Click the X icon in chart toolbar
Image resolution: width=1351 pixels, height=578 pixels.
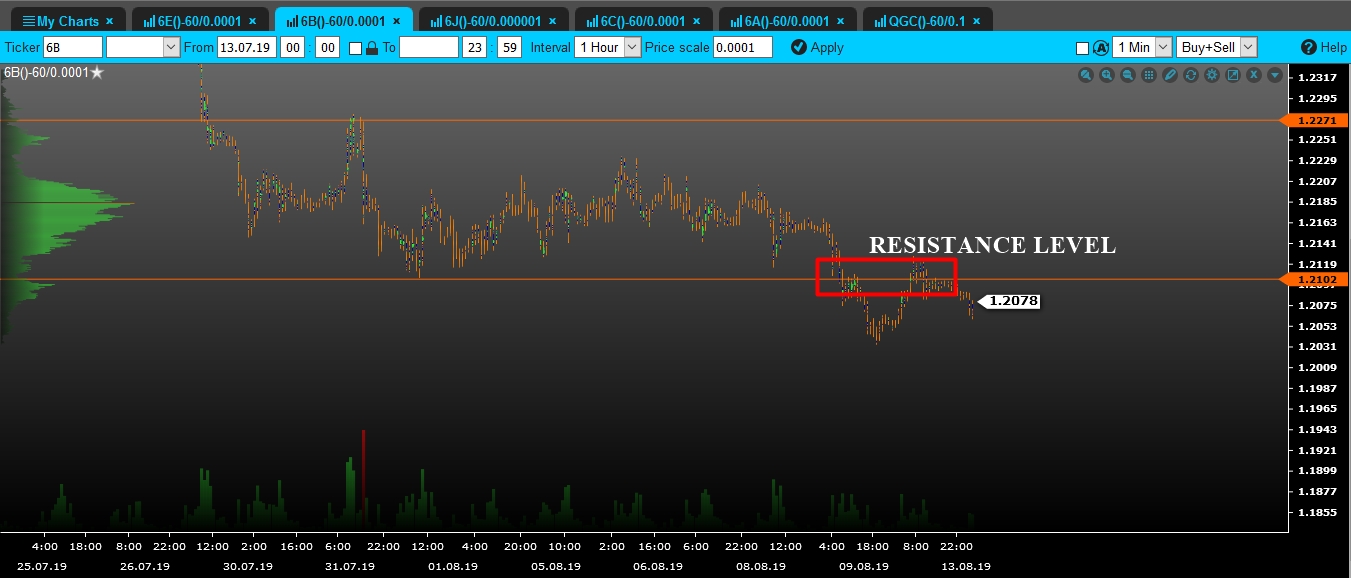coord(1254,75)
